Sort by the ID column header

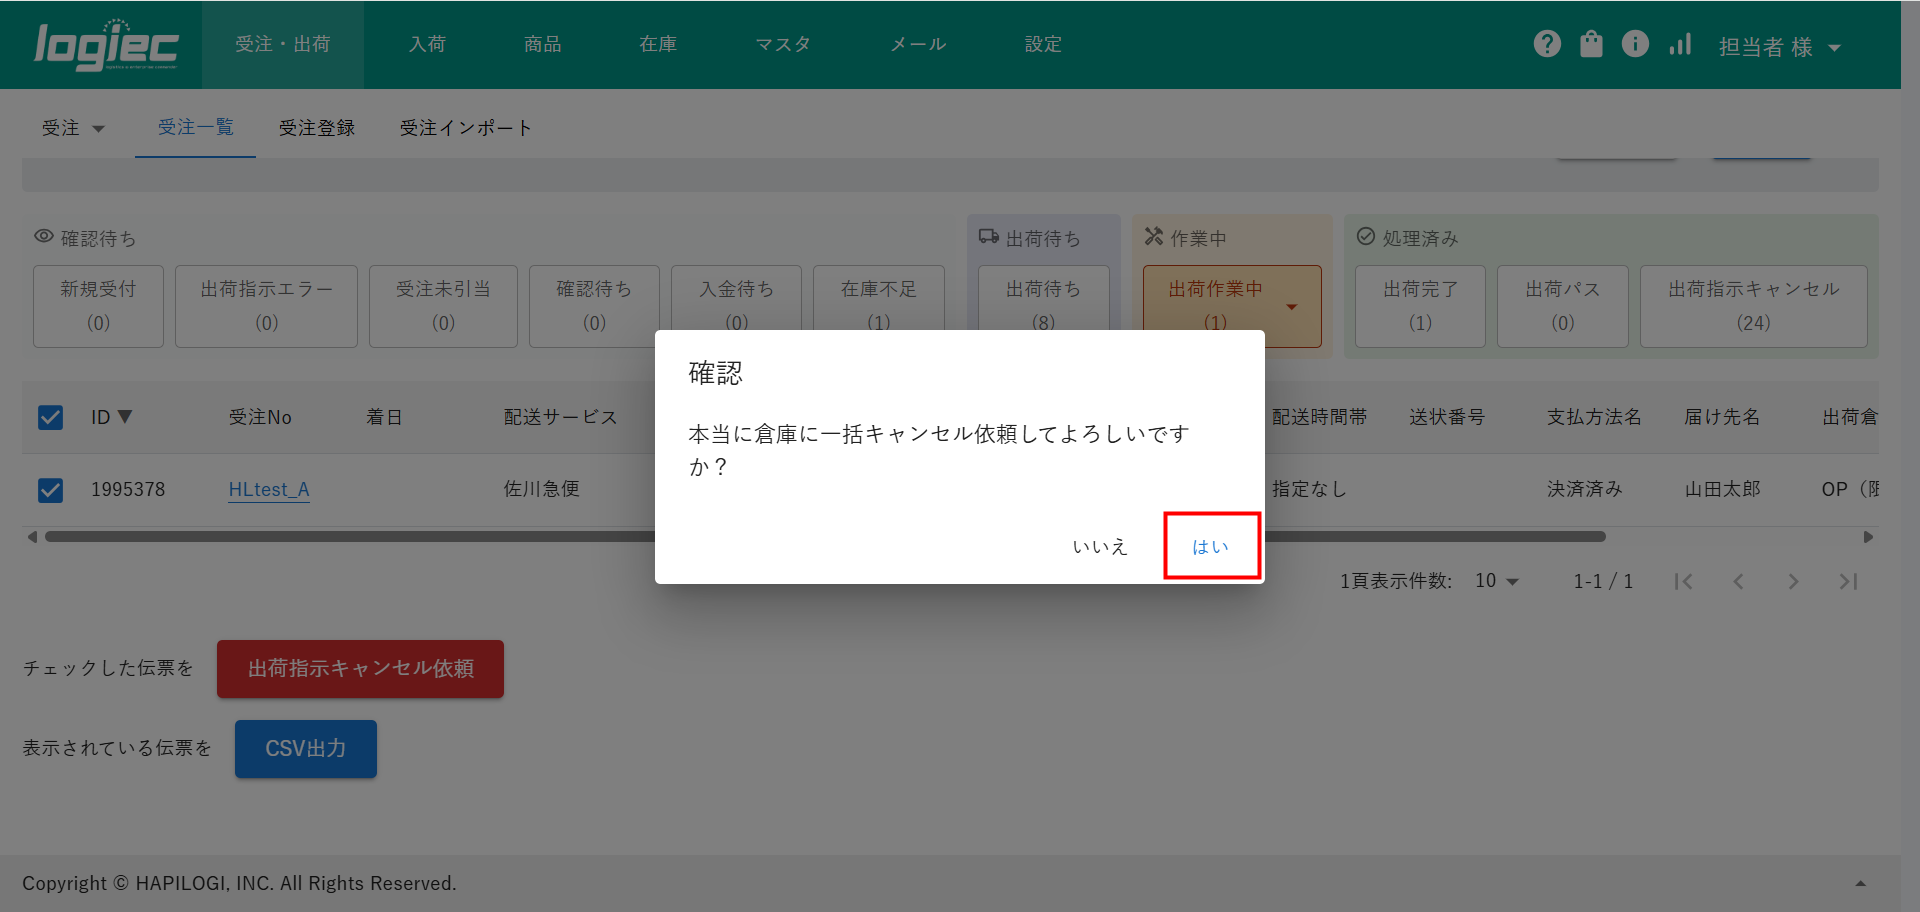(111, 417)
